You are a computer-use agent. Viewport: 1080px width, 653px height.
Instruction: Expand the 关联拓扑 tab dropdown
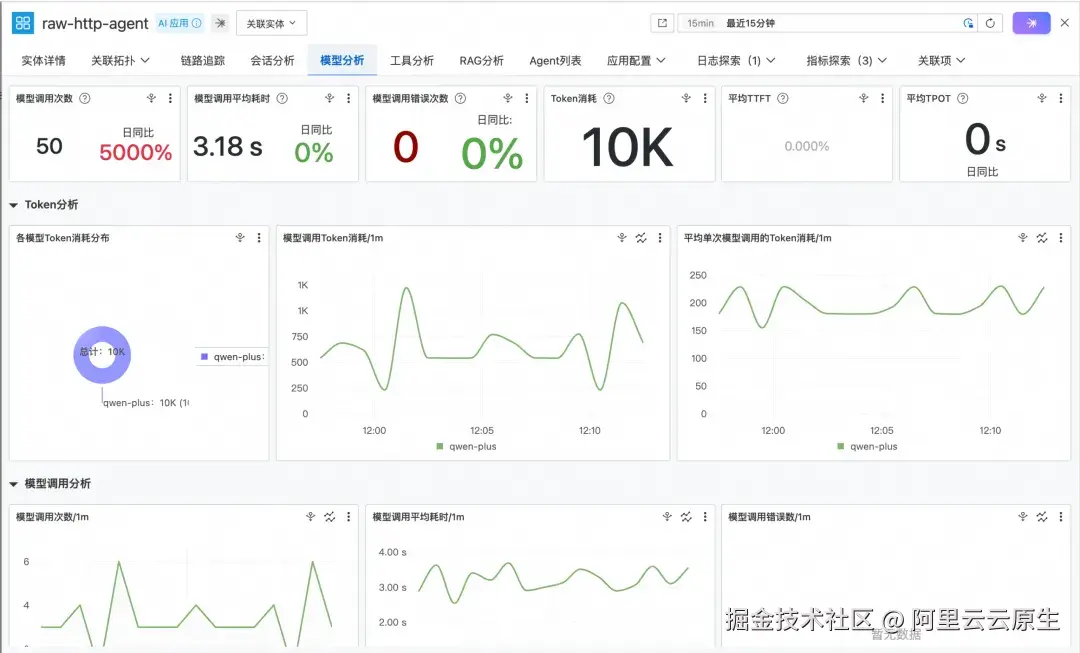tap(120, 61)
